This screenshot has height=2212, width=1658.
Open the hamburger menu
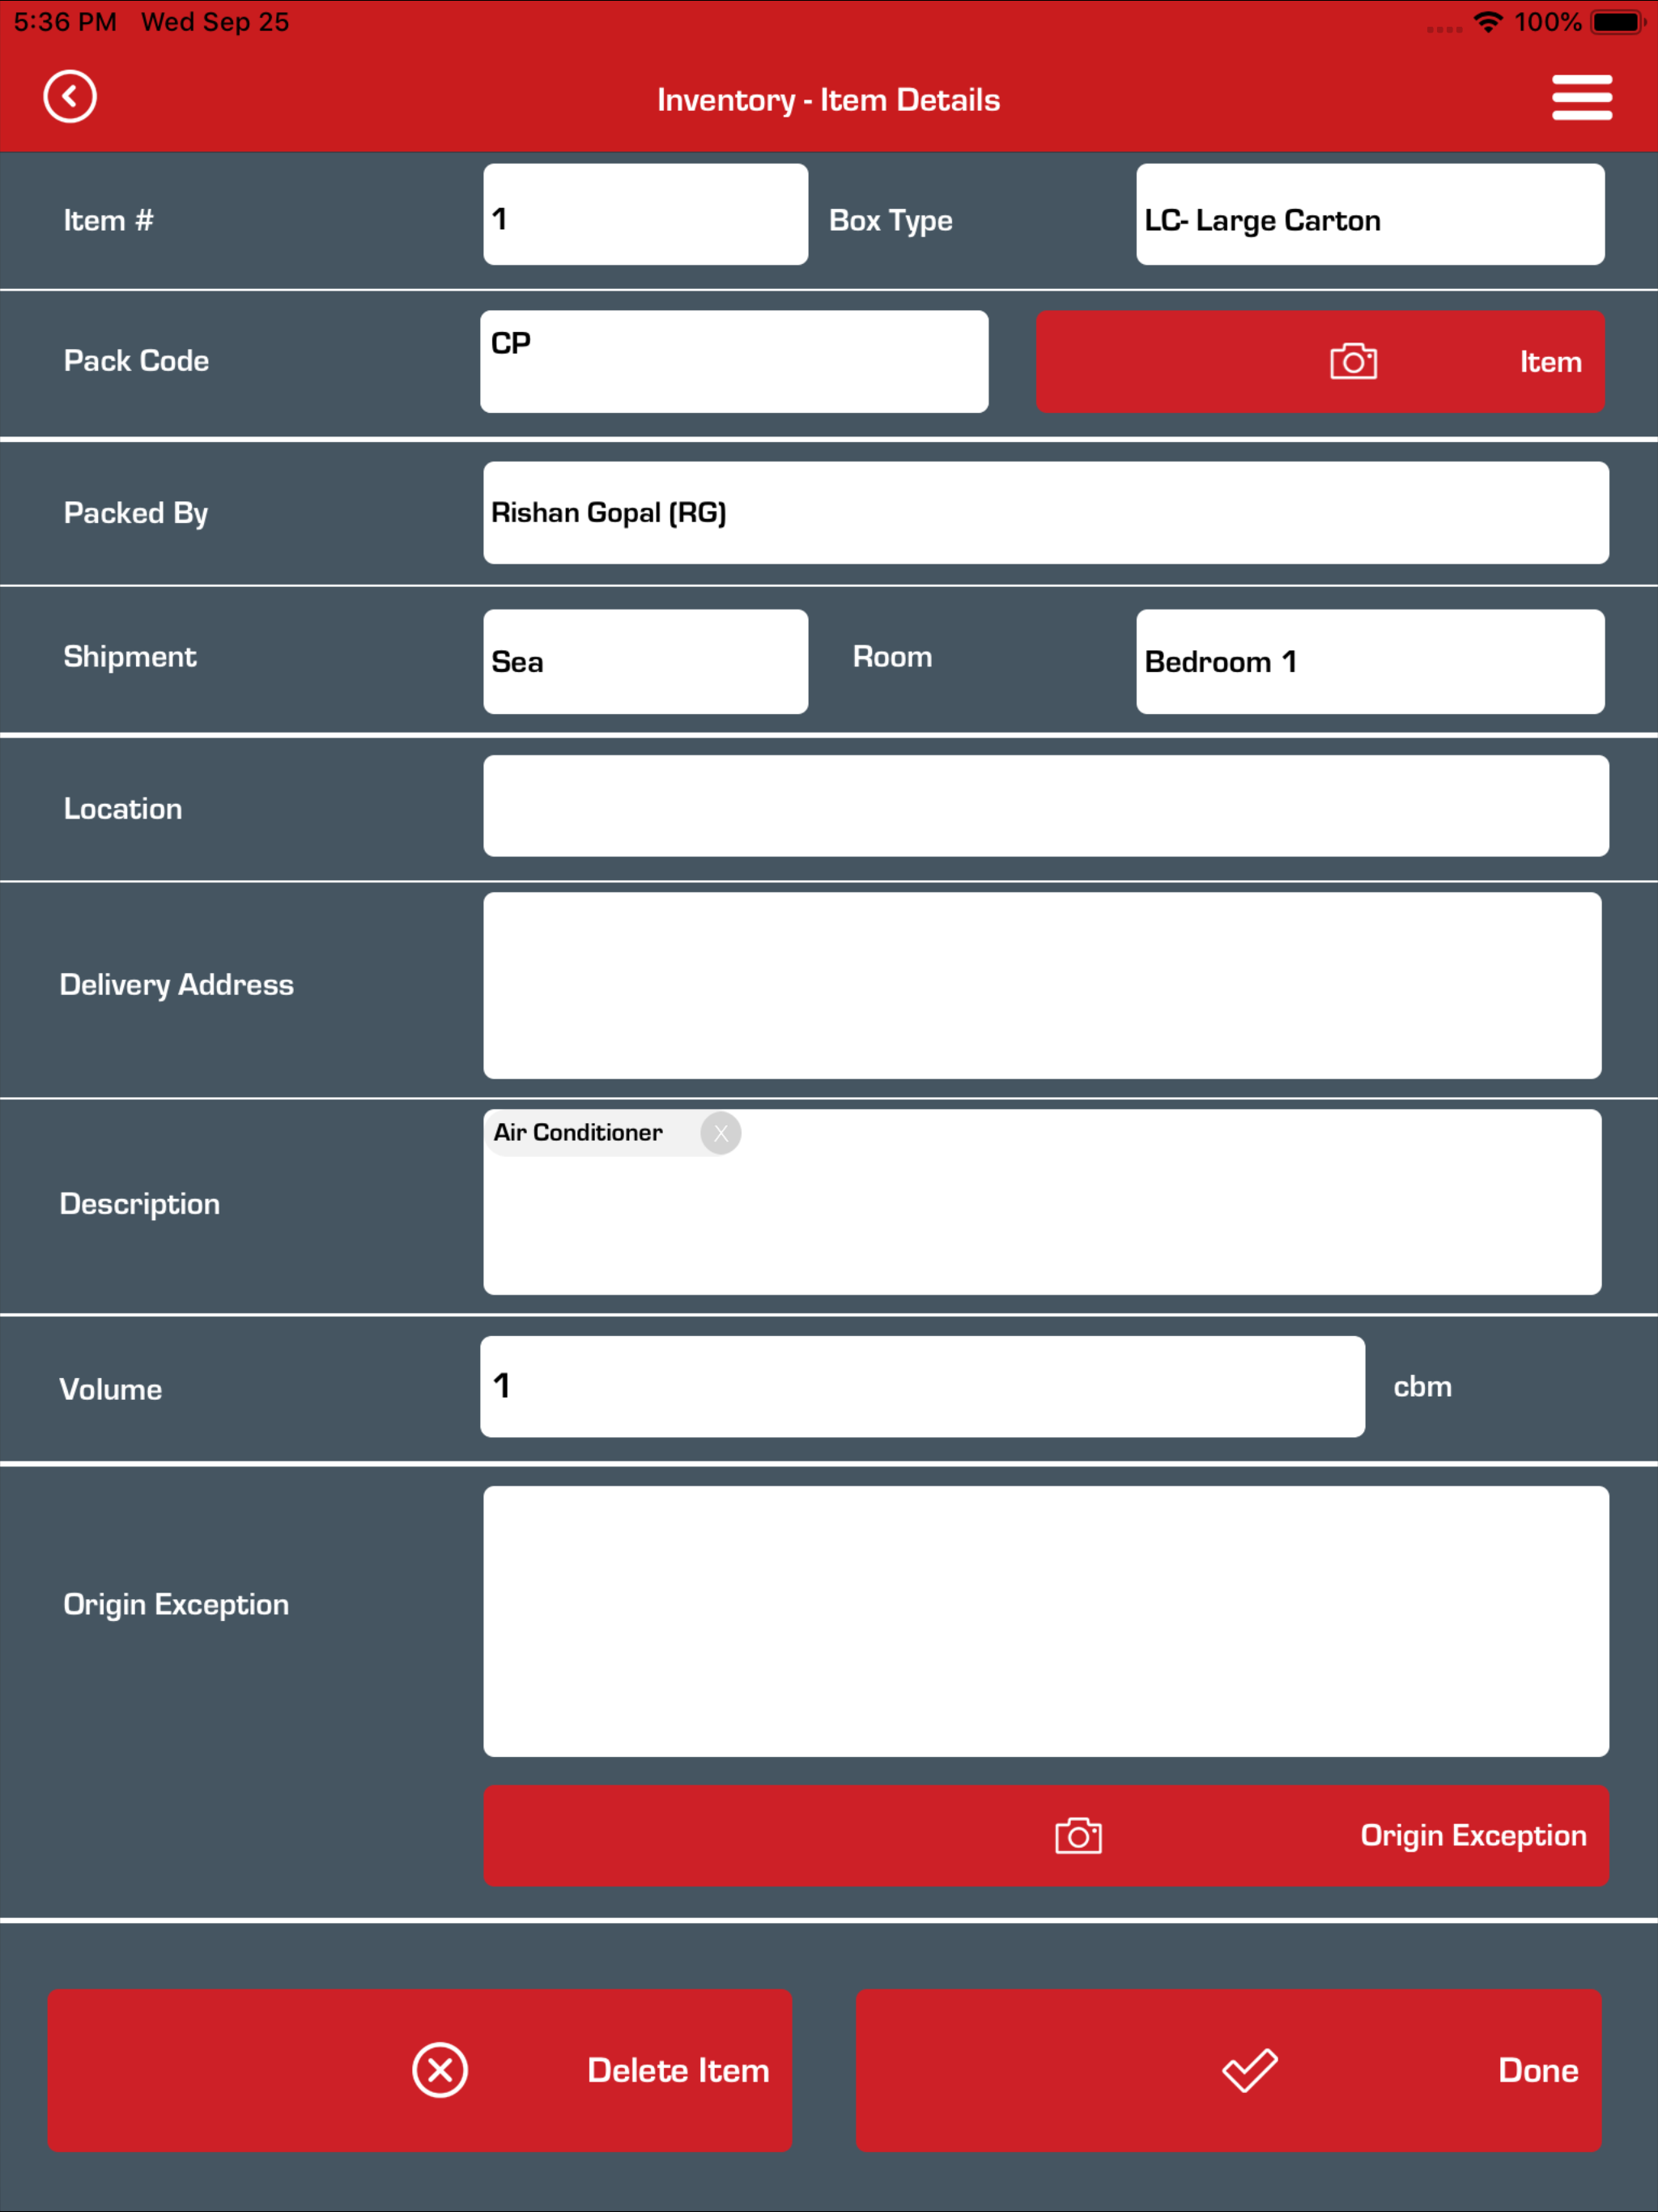coord(1582,97)
